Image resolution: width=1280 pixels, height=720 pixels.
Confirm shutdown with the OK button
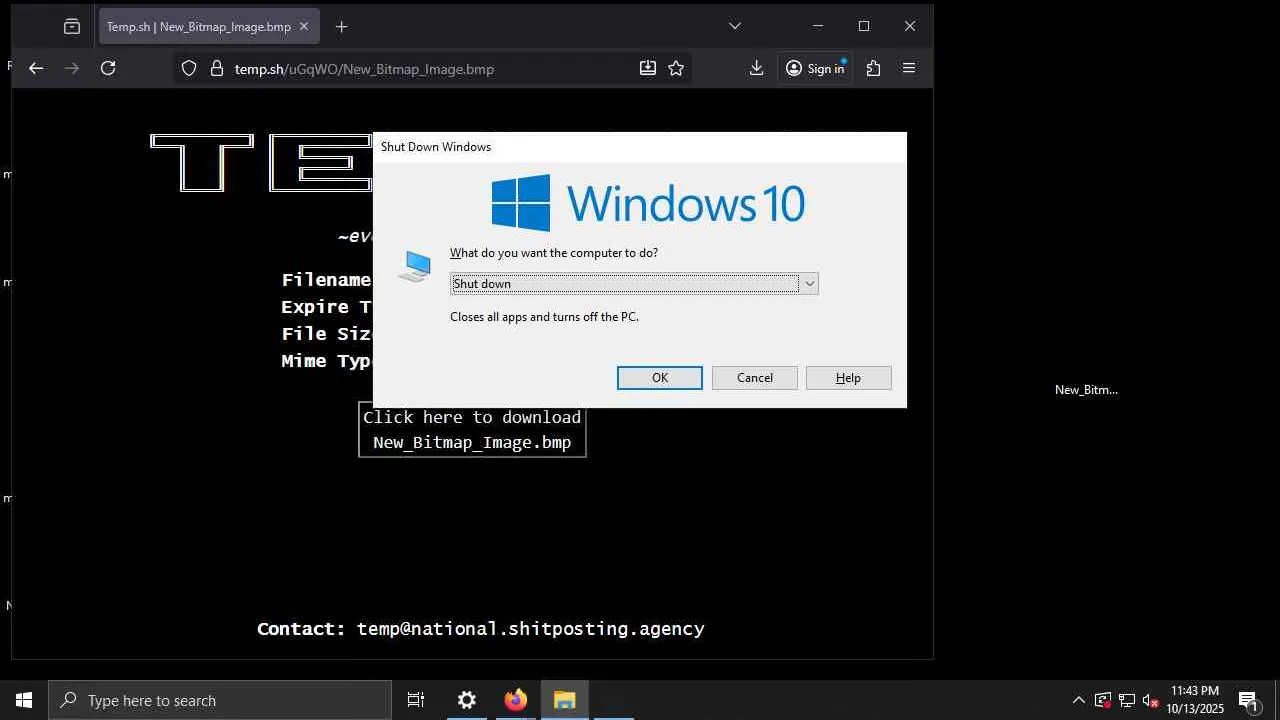click(x=660, y=378)
